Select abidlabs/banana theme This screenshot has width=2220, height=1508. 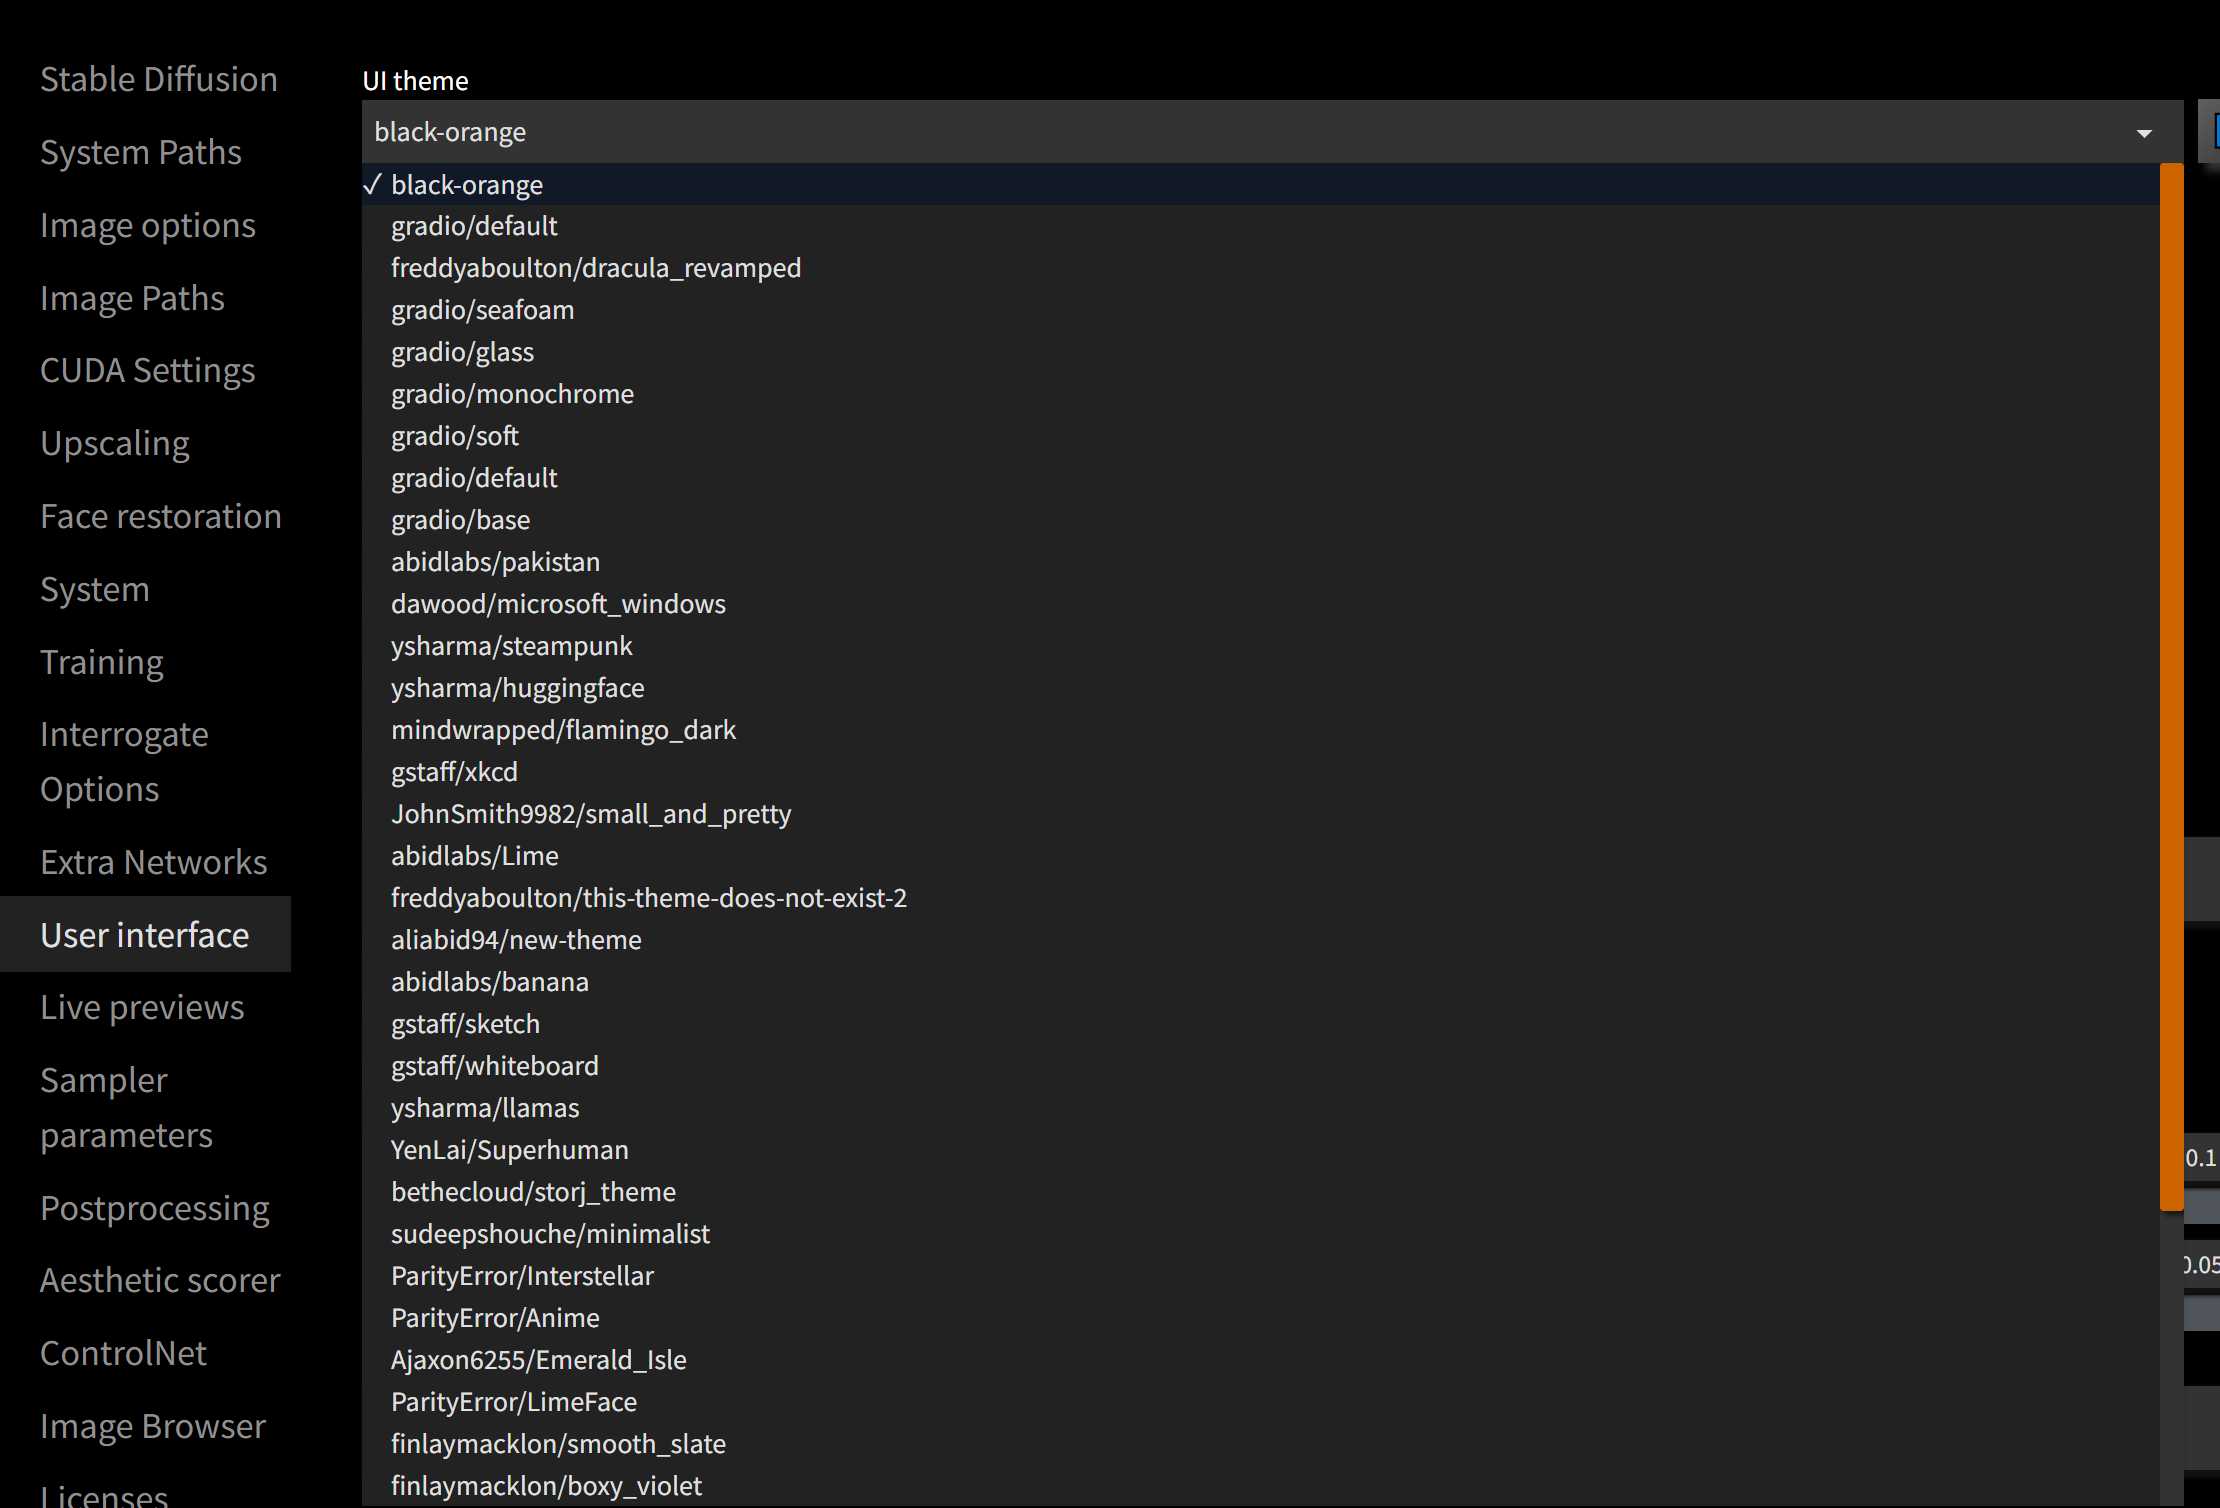[x=1261, y=983]
